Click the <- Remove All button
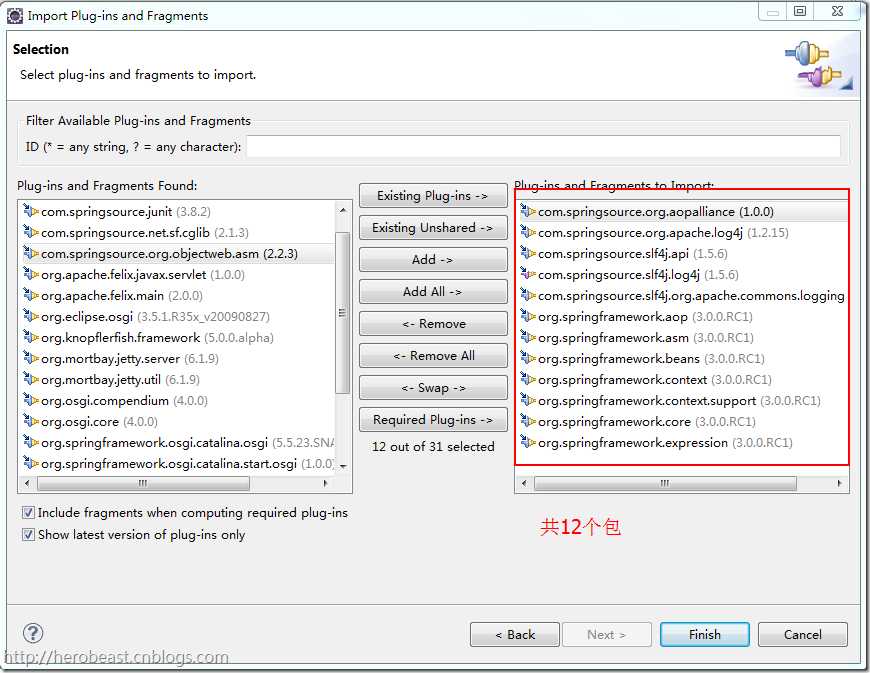870x673 pixels. 433,356
